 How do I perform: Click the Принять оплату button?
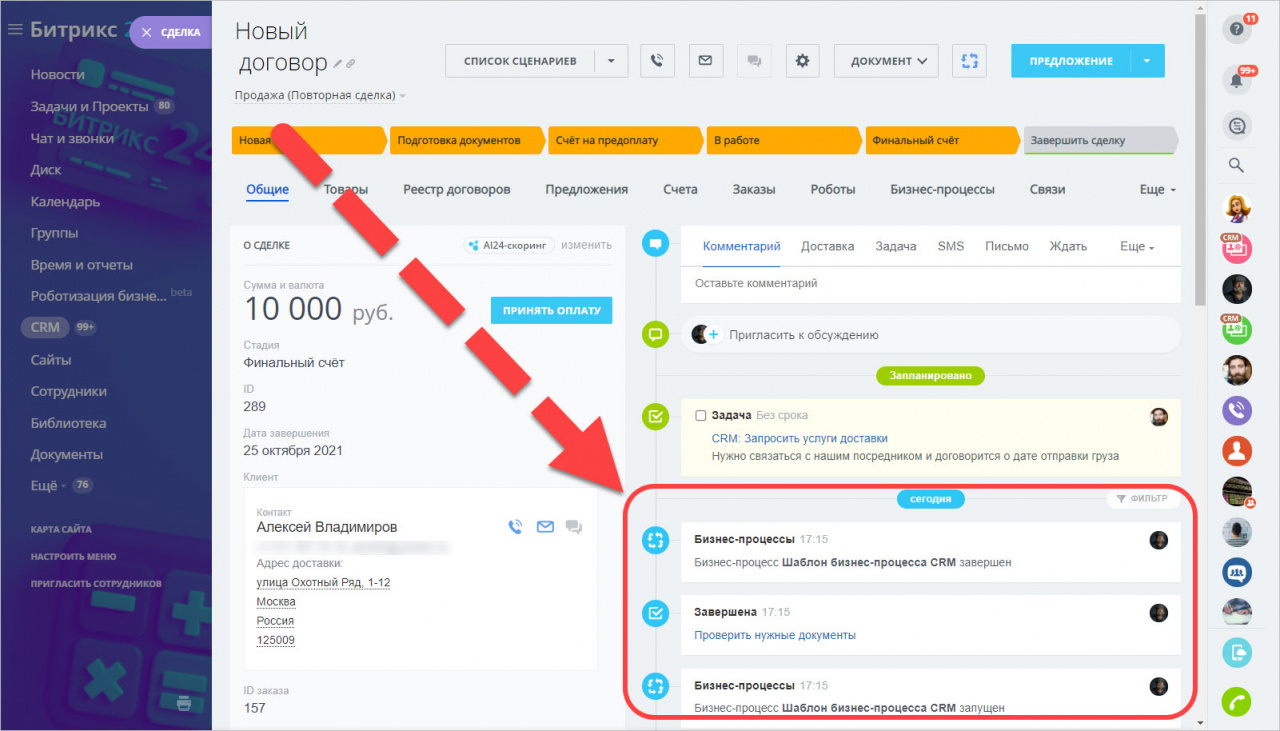pos(551,310)
